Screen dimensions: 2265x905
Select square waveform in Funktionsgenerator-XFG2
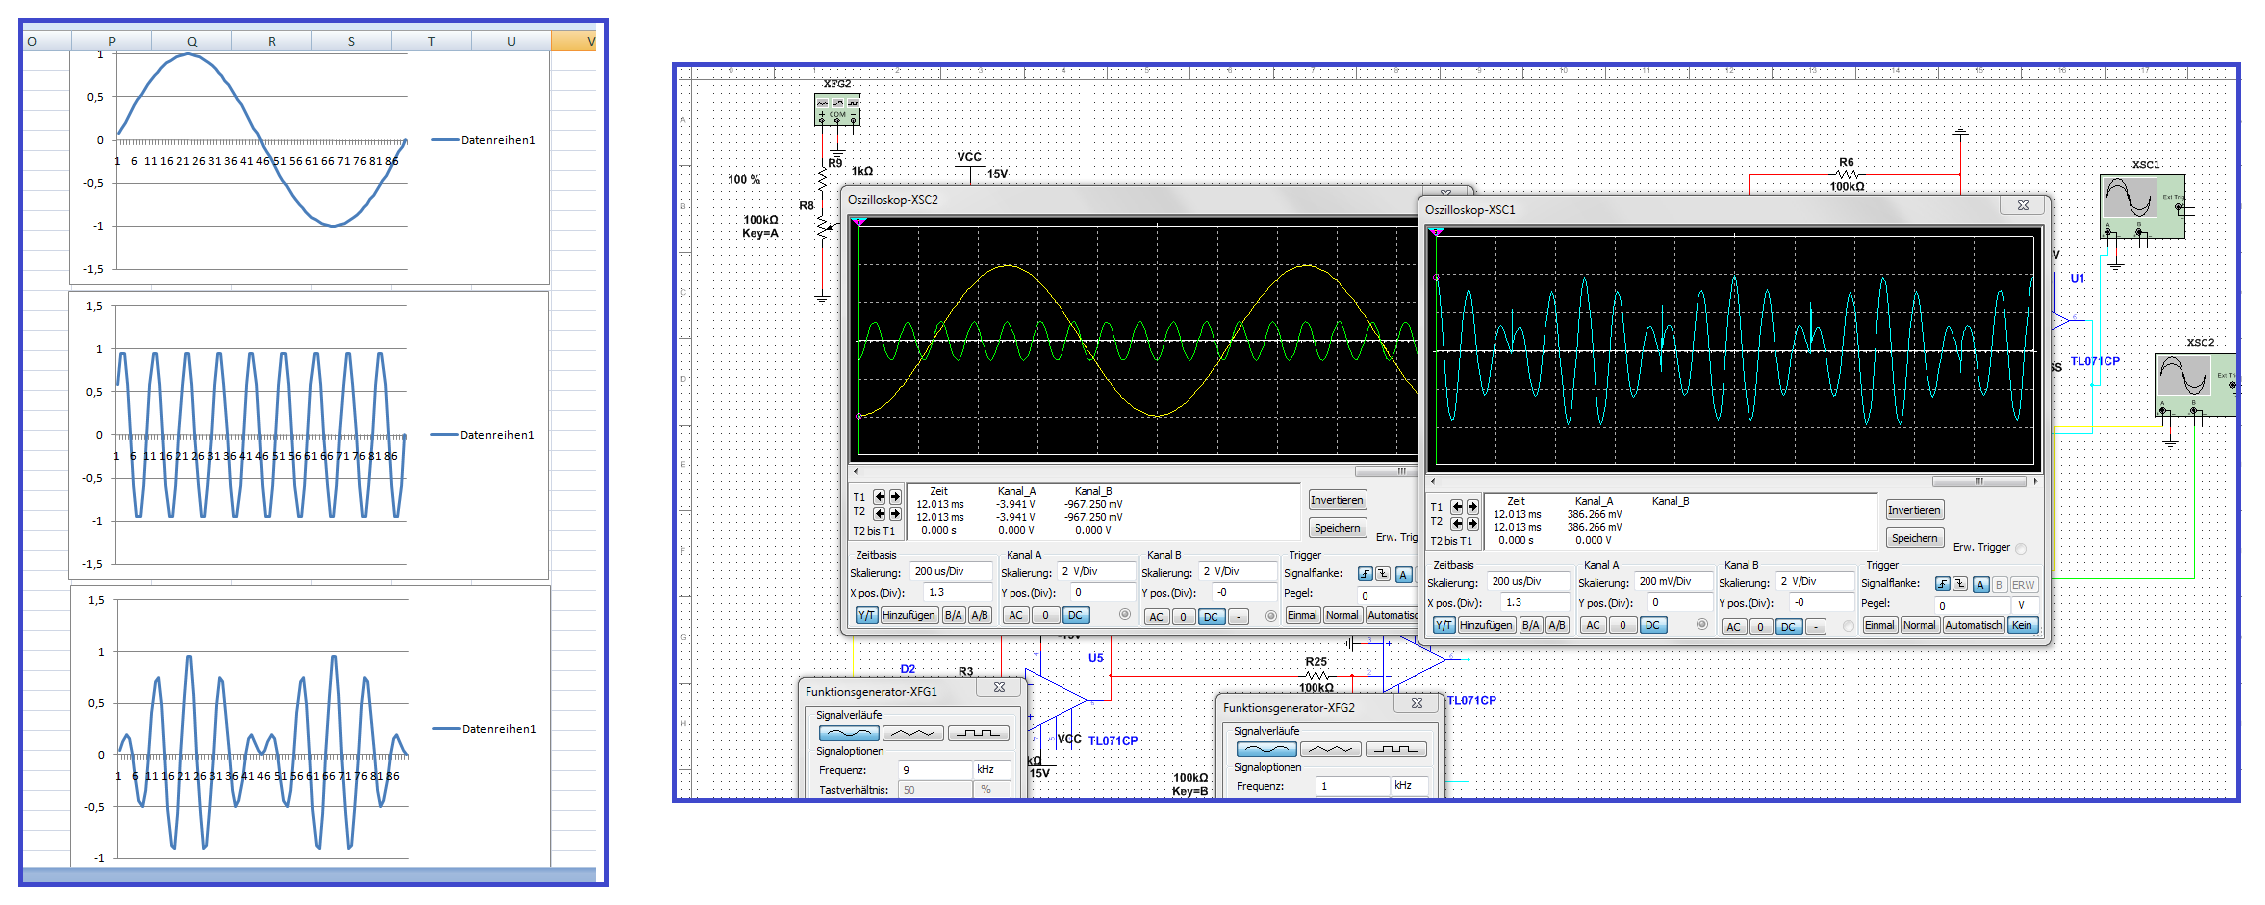pos(1396,749)
